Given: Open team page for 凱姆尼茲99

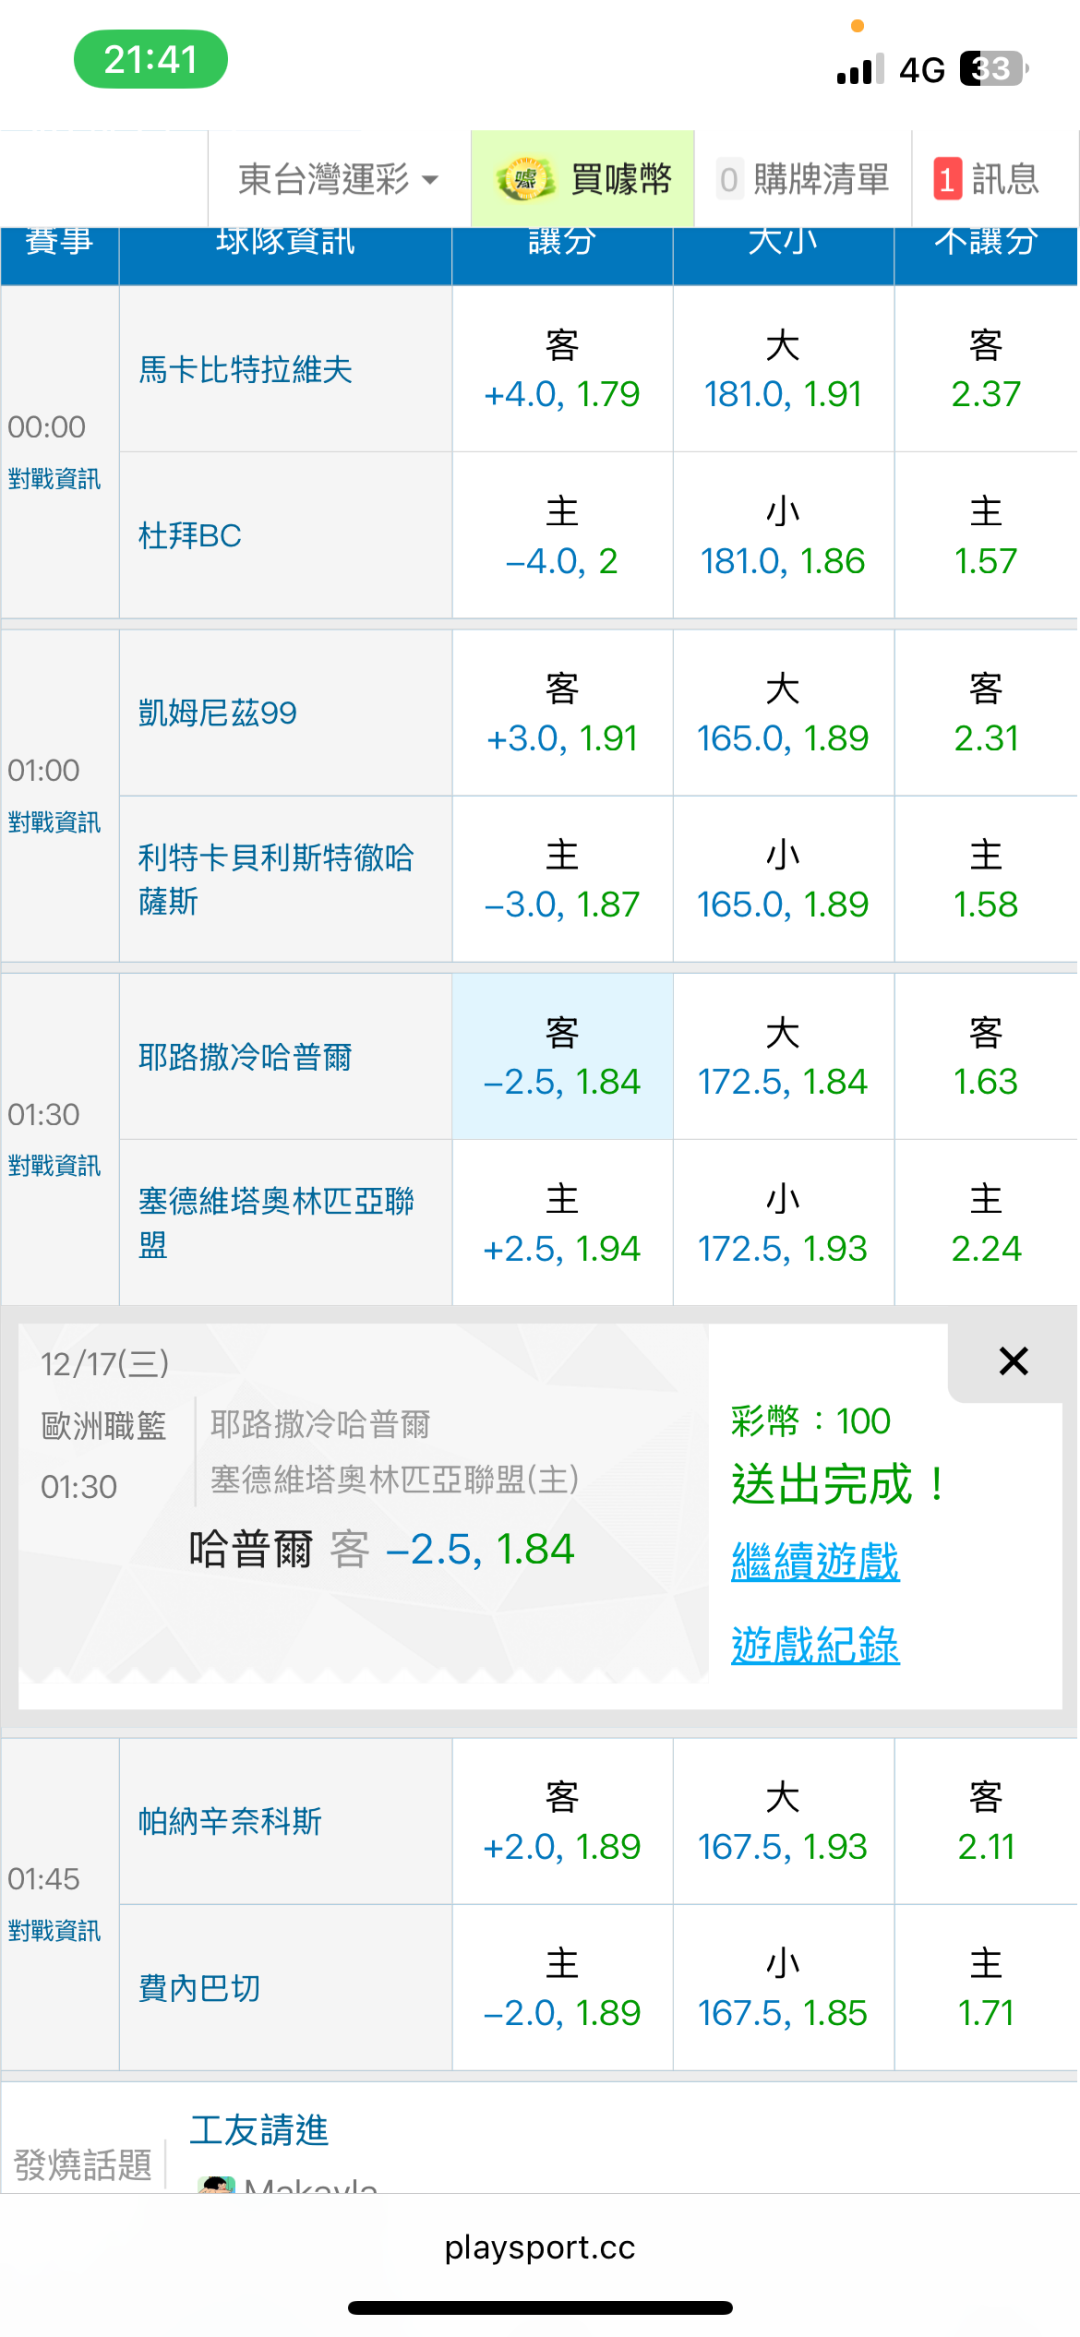Looking at the screenshot, I should coord(218,713).
